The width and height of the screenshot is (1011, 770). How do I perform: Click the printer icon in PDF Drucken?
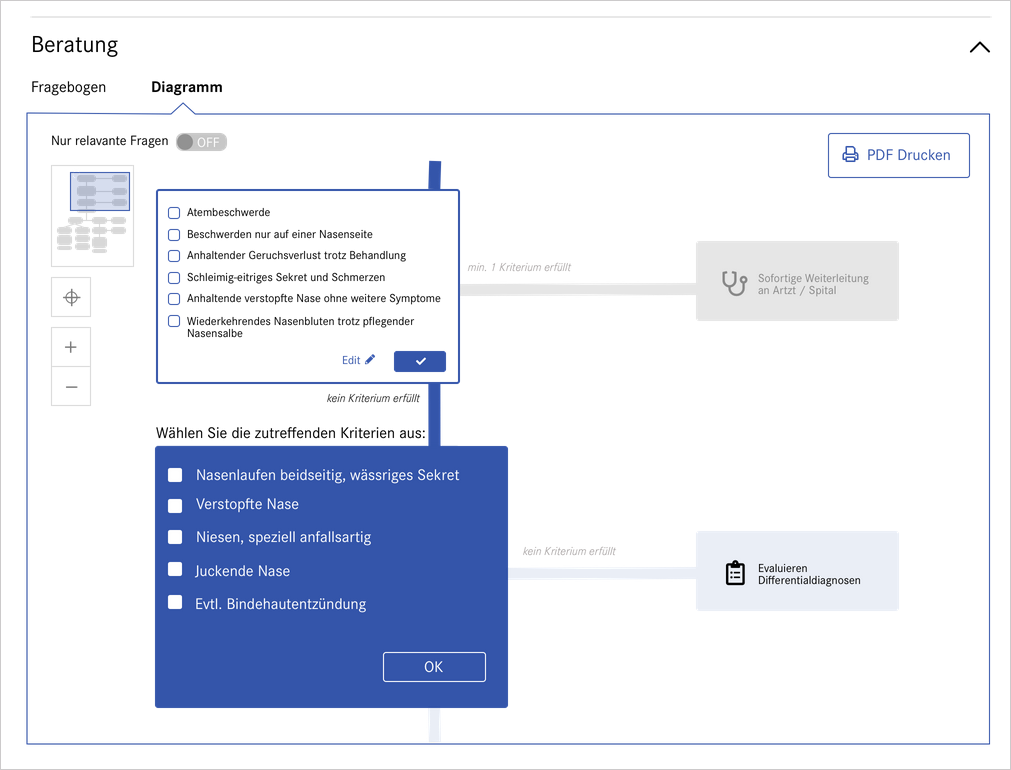(850, 155)
